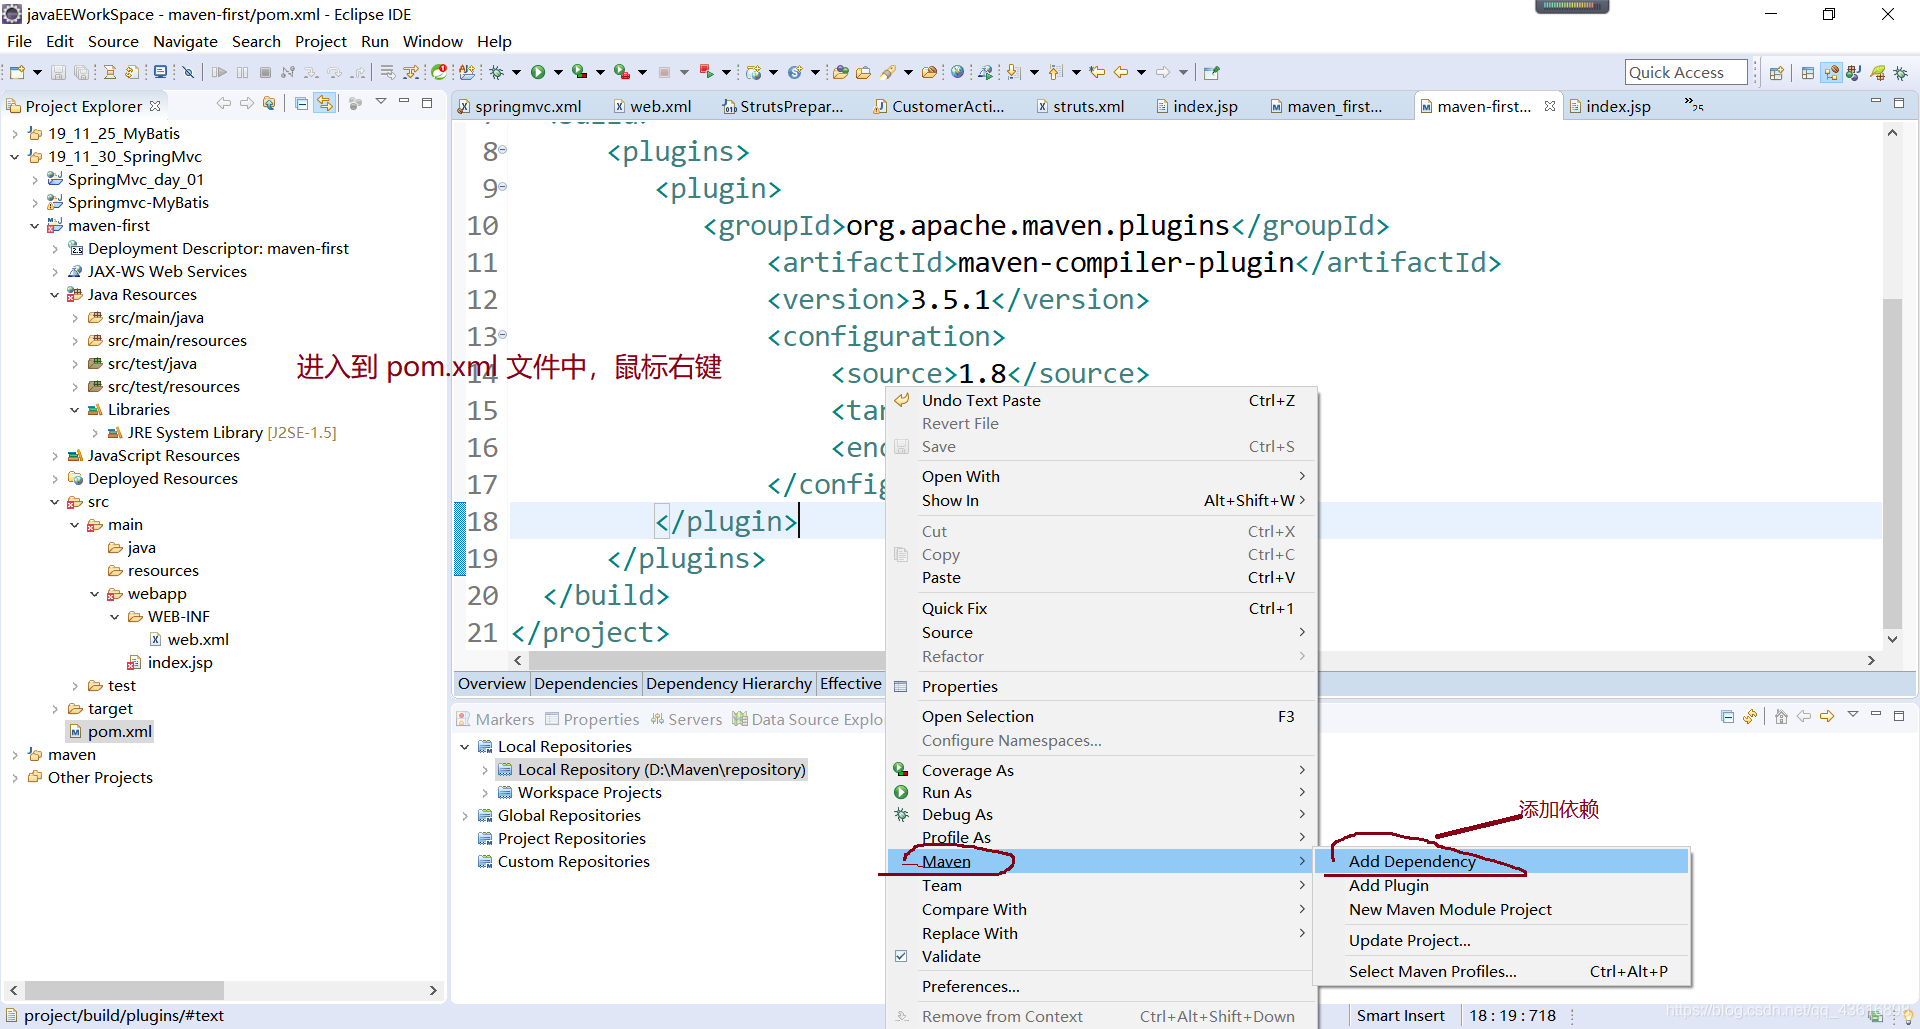The height and width of the screenshot is (1029, 1920).
Task: Switch to the Servers view tab
Action: click(x=686, y=719)
